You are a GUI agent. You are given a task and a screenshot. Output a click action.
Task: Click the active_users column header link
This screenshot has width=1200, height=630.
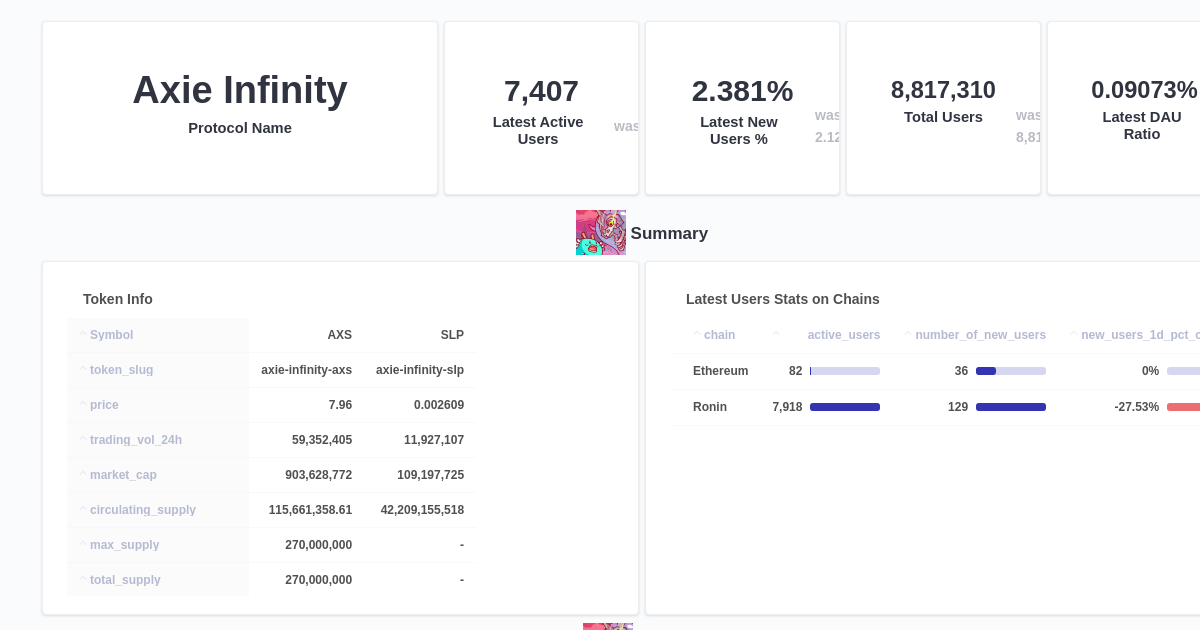(843, 334)
